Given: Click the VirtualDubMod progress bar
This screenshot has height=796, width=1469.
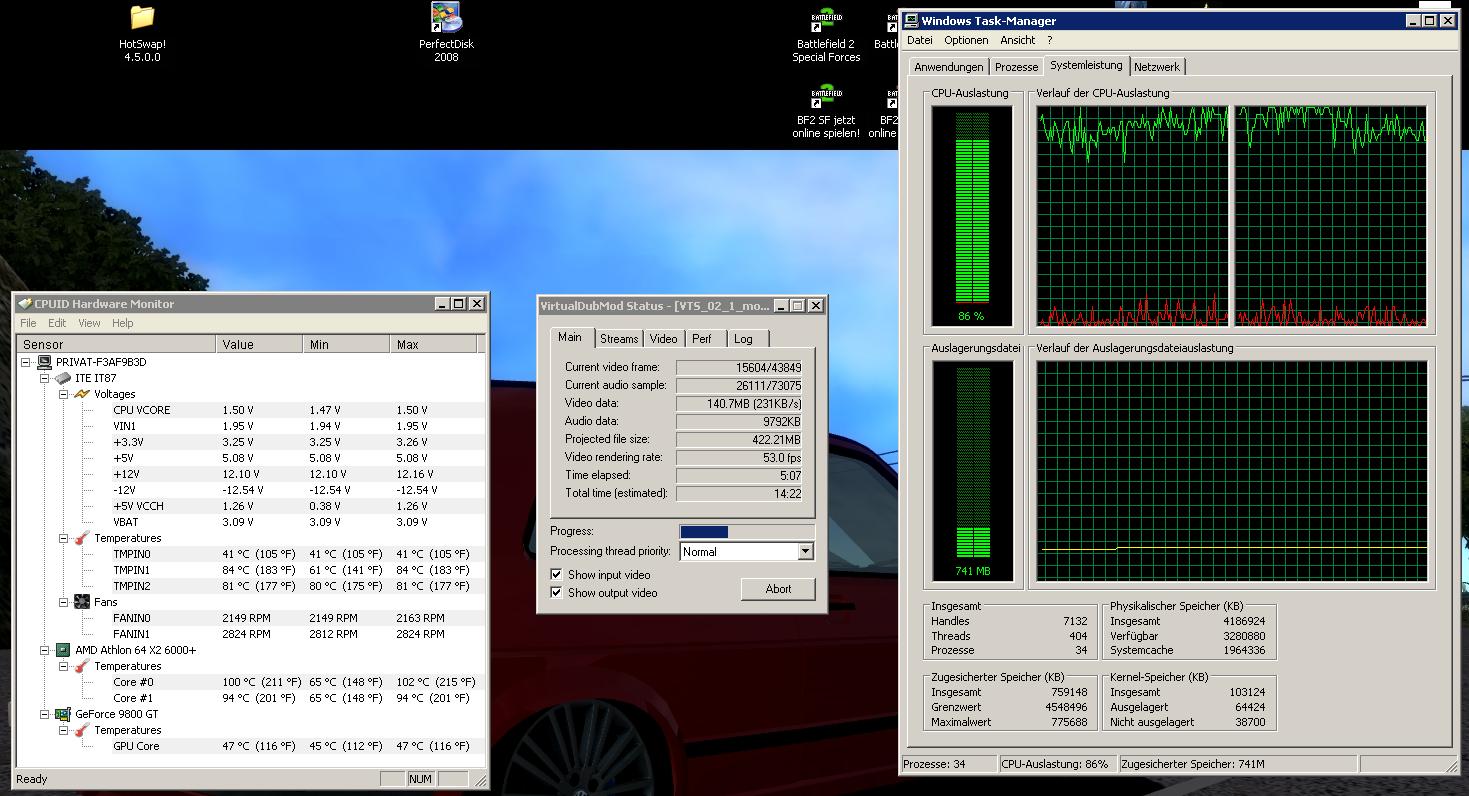Looking at the screenshot, I should (x=746, y=532).
